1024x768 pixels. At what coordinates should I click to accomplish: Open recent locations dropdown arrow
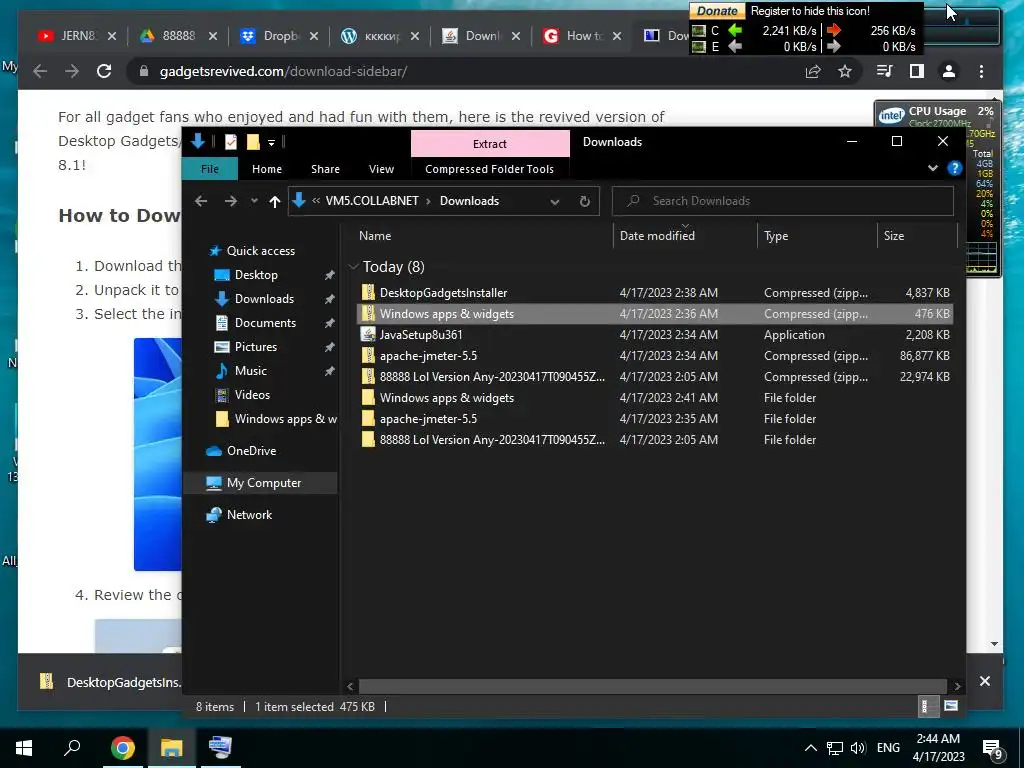pos(254,201)
